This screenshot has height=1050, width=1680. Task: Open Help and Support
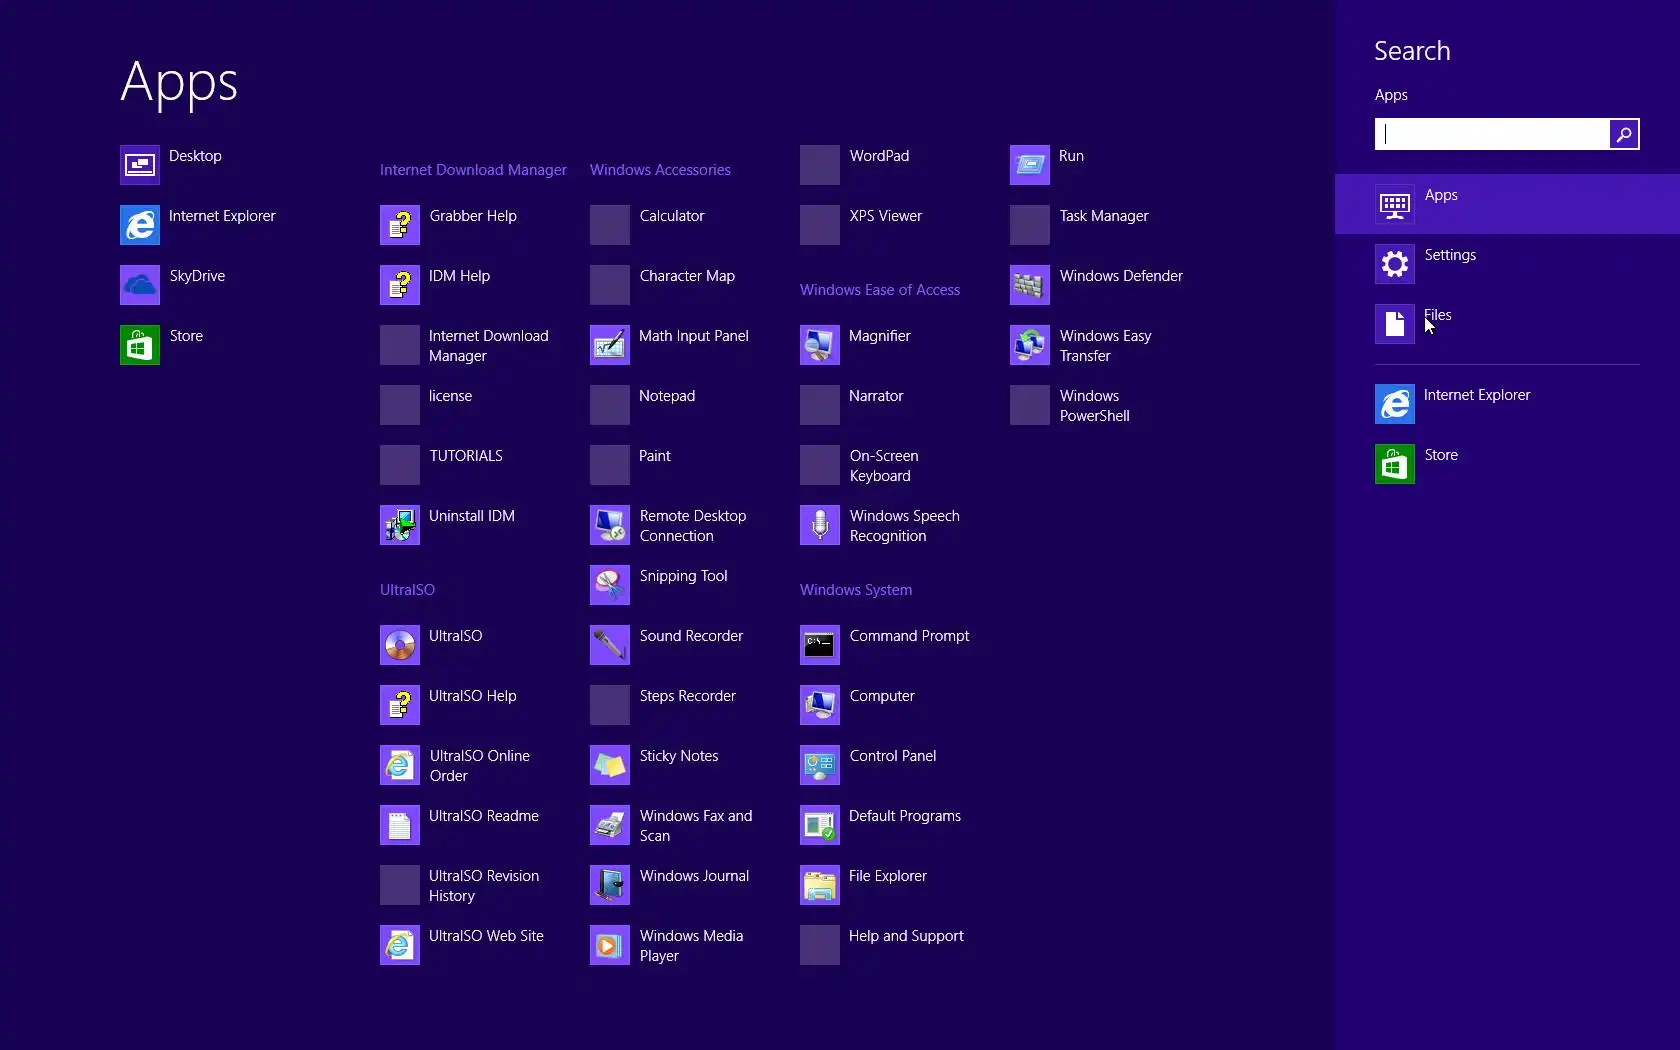pos(882,945)
